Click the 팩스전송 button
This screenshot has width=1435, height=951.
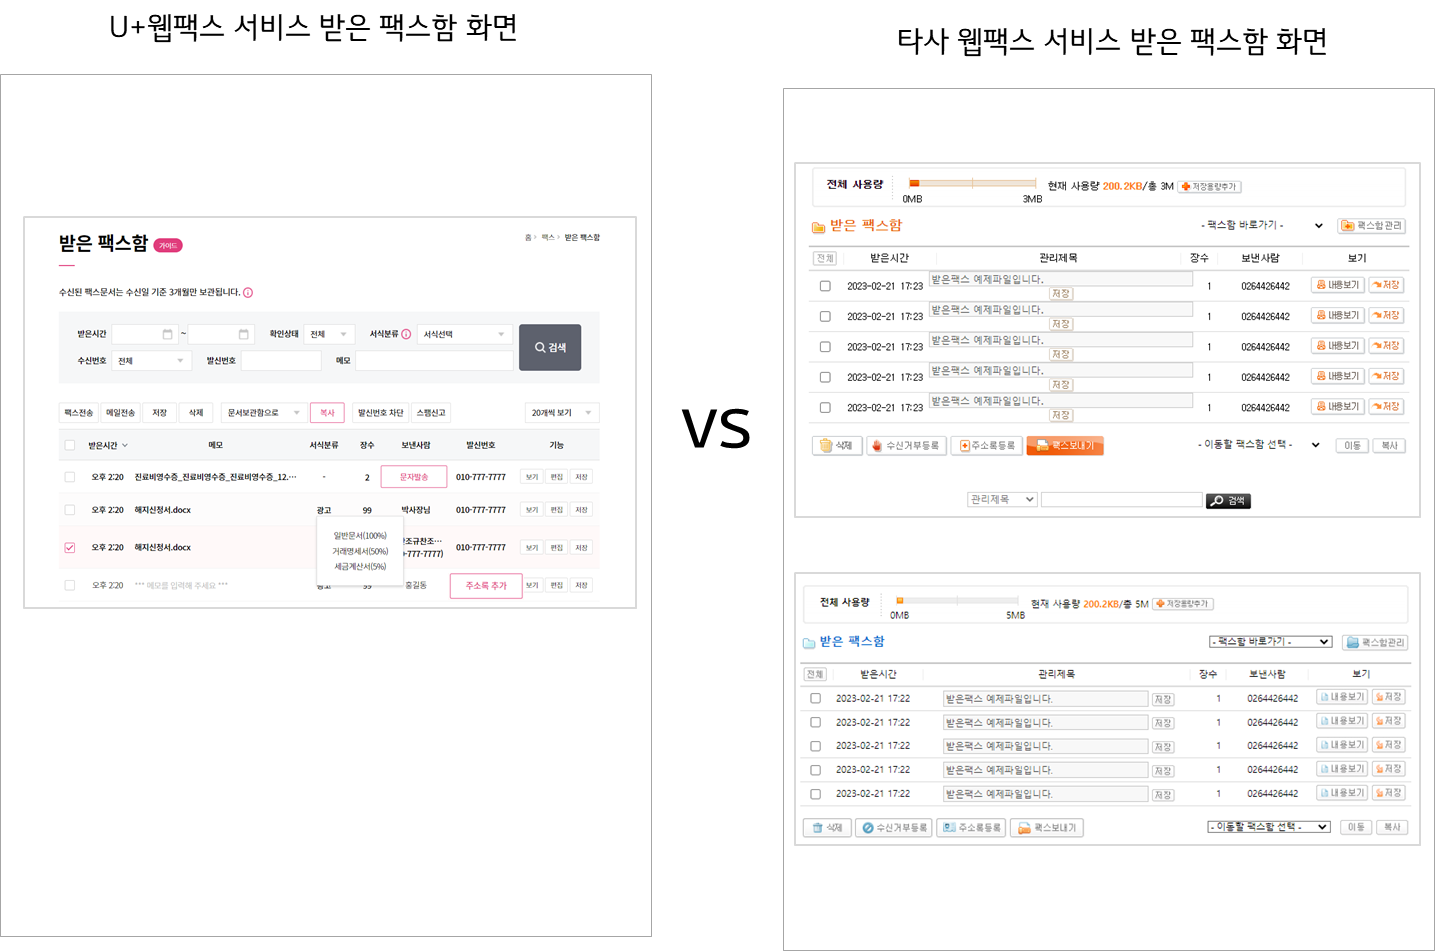(79, 413)
